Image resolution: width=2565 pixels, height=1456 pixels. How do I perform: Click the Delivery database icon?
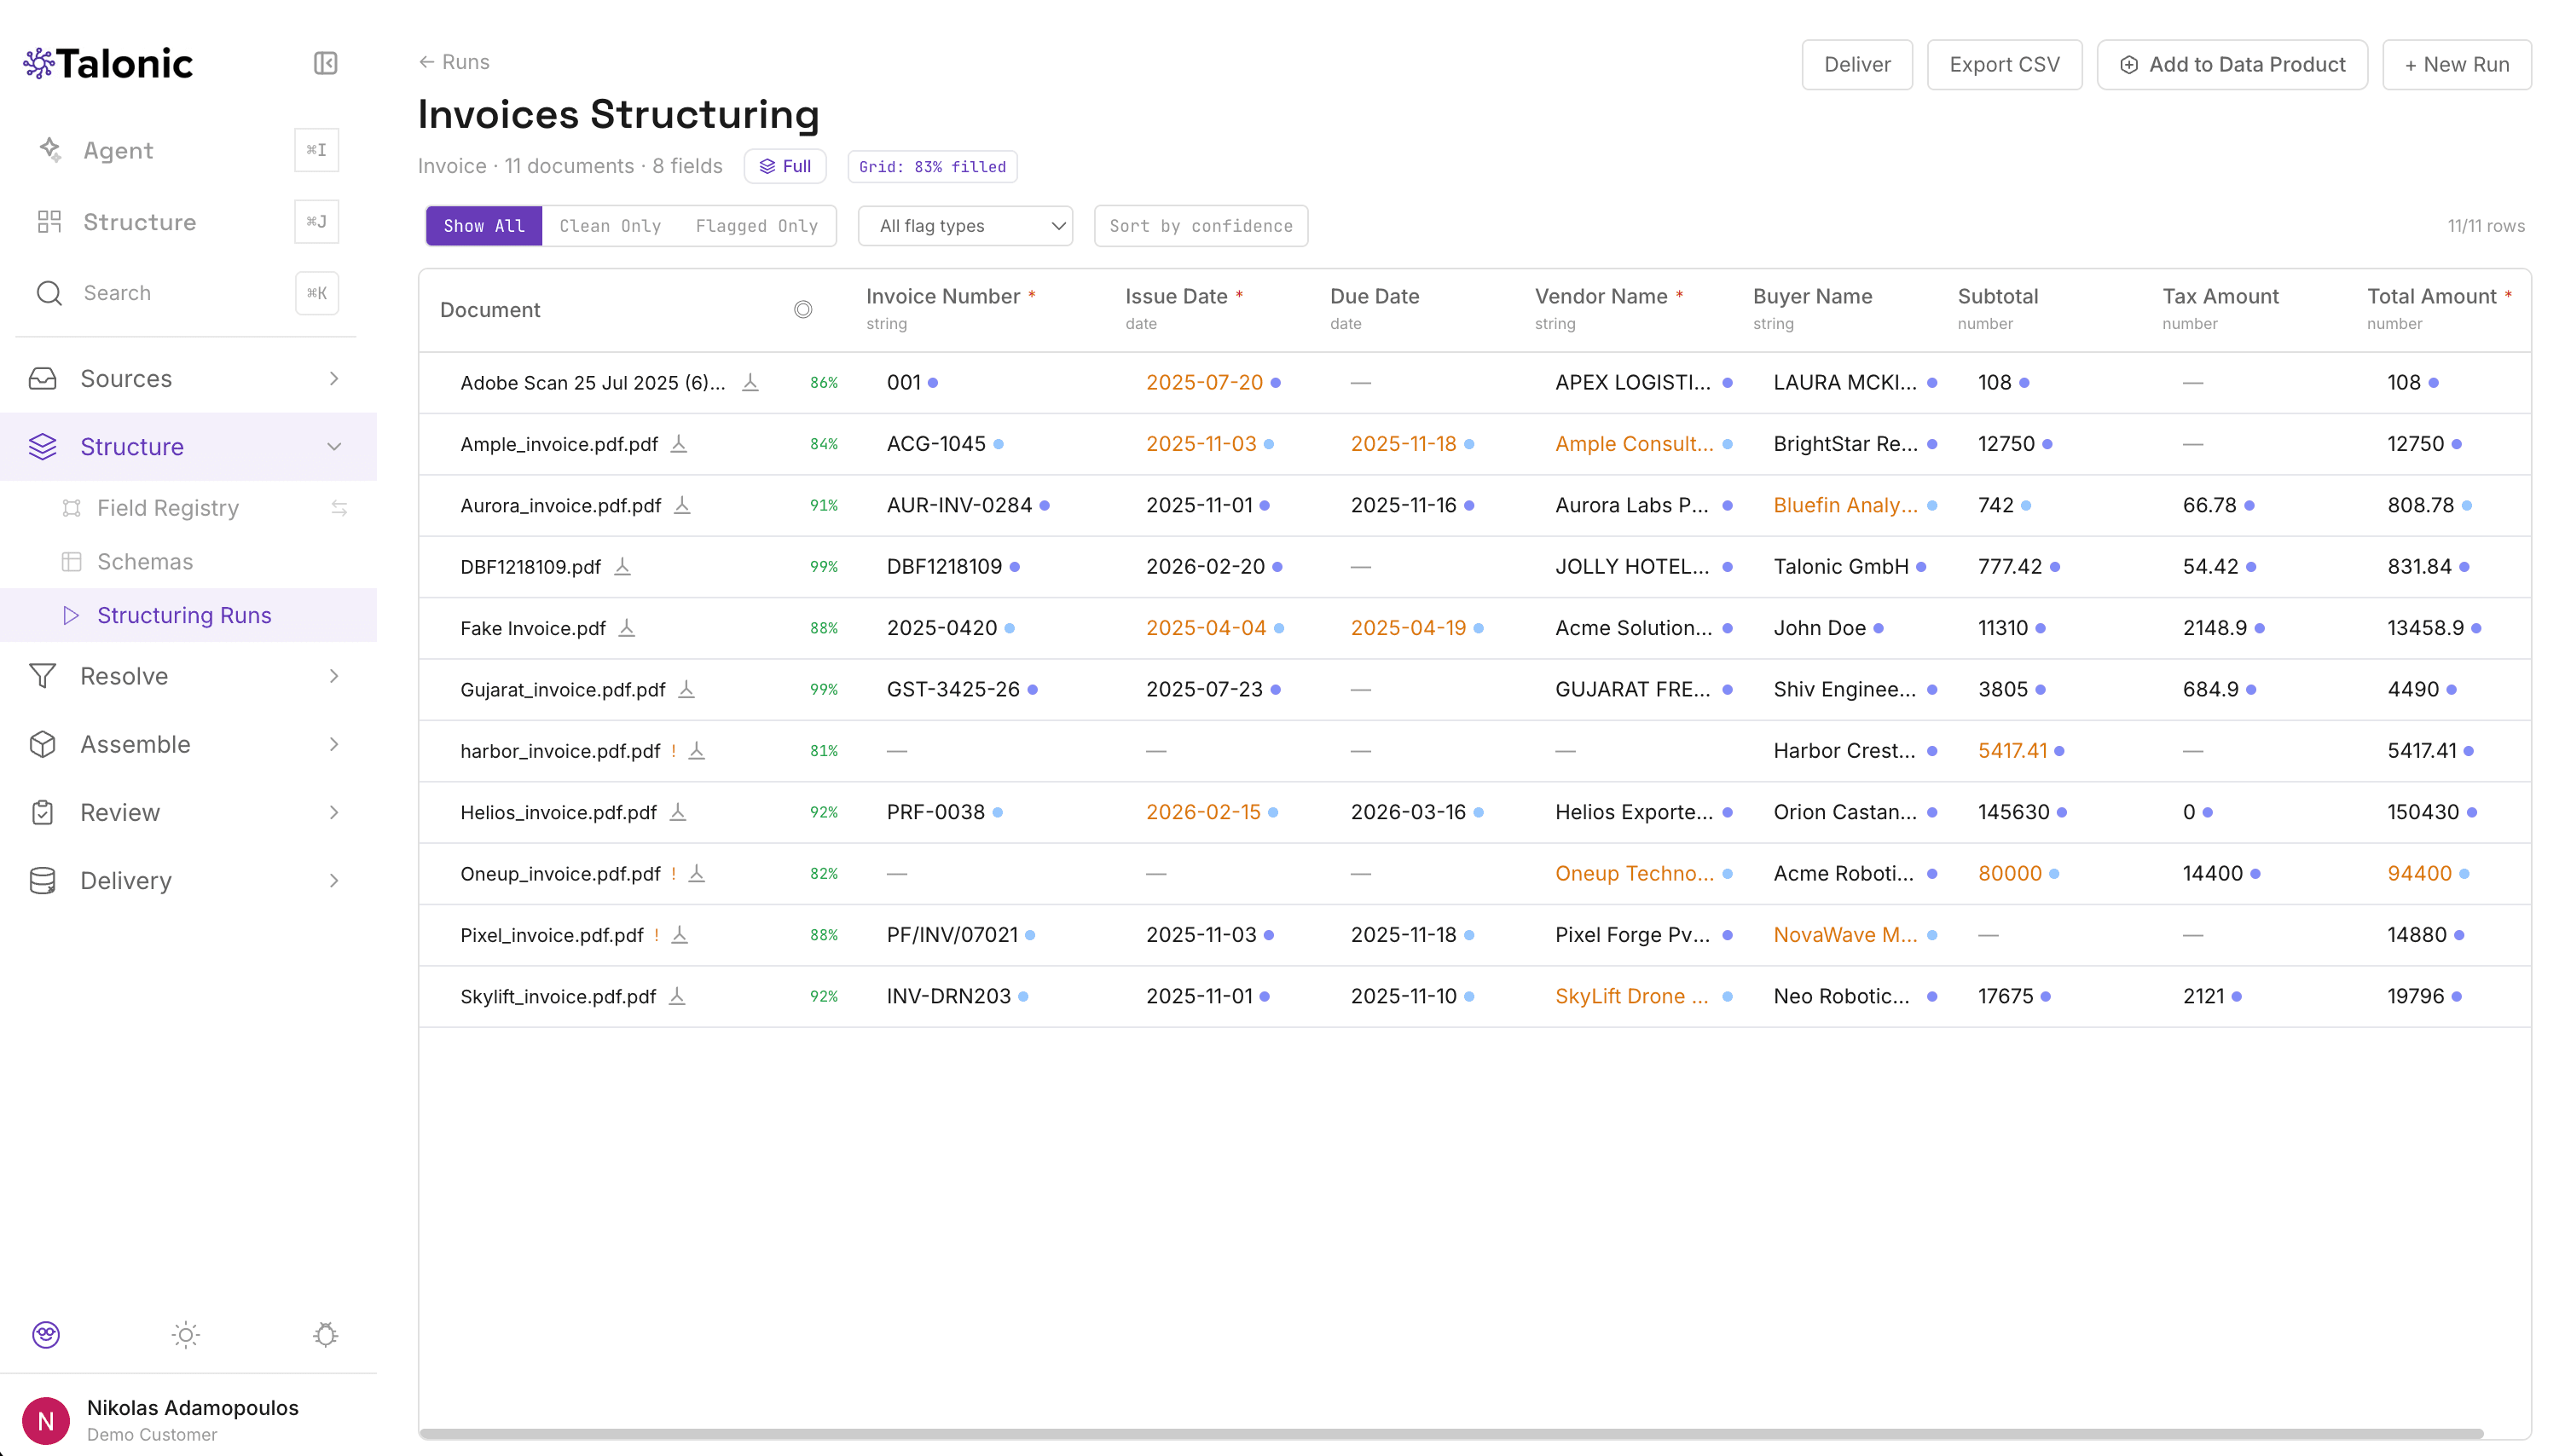coord(43,880)
